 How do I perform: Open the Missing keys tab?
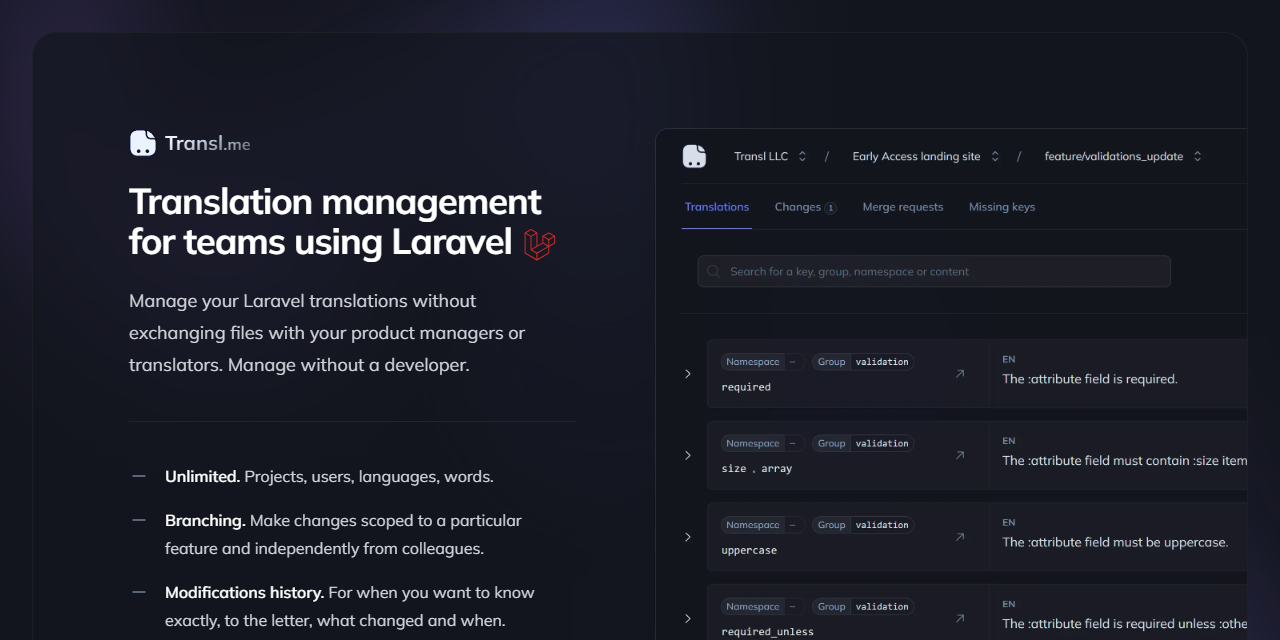click(x=1001, y=207)
